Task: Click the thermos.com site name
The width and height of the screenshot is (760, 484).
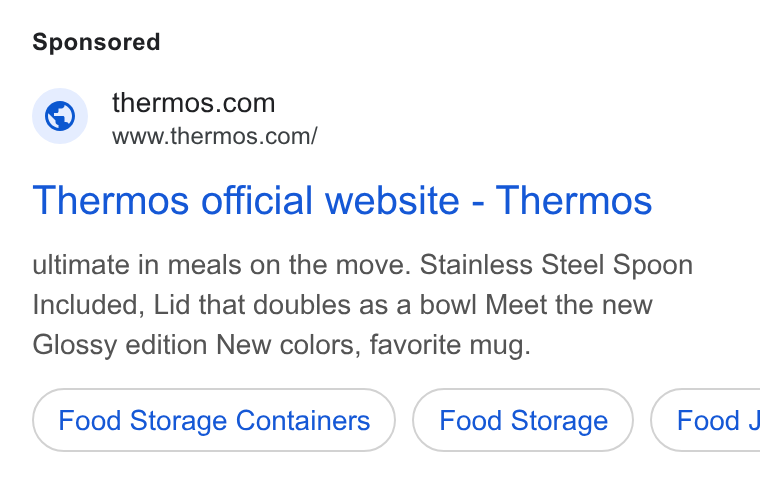Action: tap(193, 103)
